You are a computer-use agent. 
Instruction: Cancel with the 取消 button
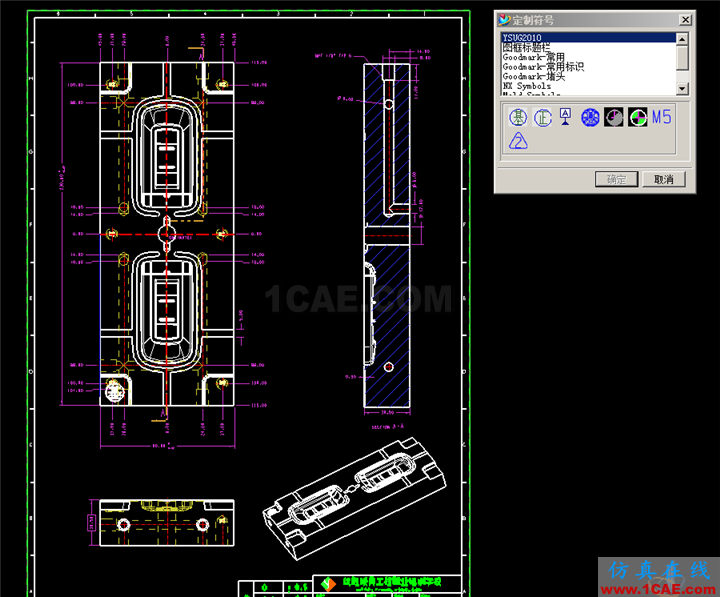(664, 179)
